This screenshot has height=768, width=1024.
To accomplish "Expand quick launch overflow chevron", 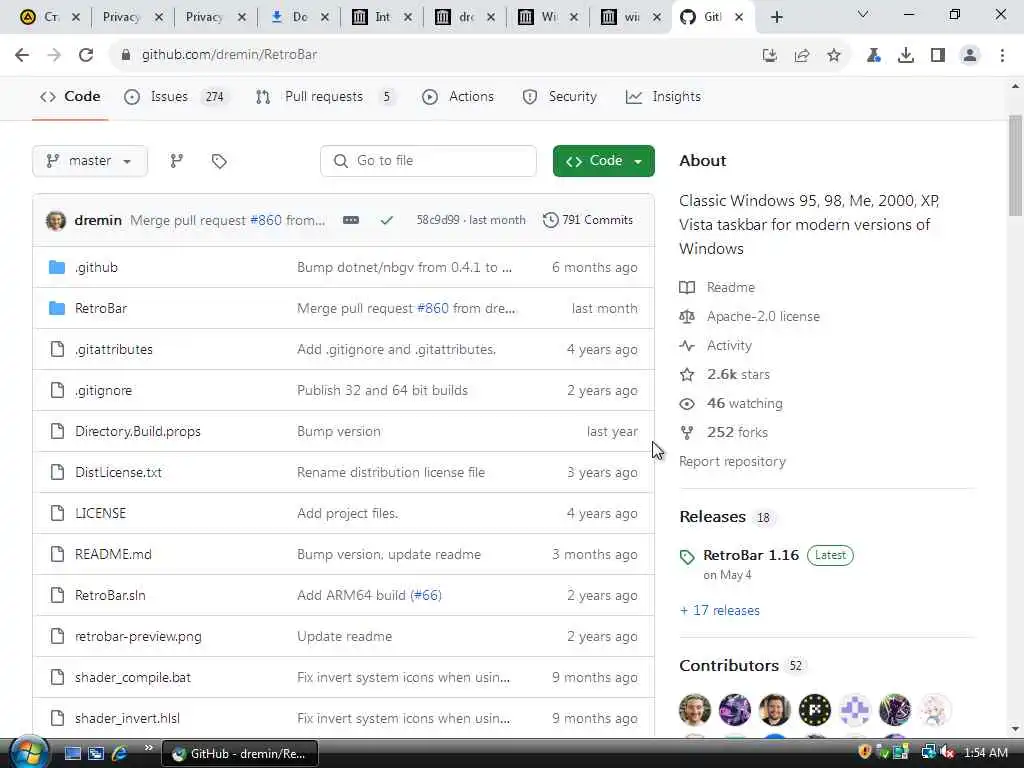I will coord(148,748).
